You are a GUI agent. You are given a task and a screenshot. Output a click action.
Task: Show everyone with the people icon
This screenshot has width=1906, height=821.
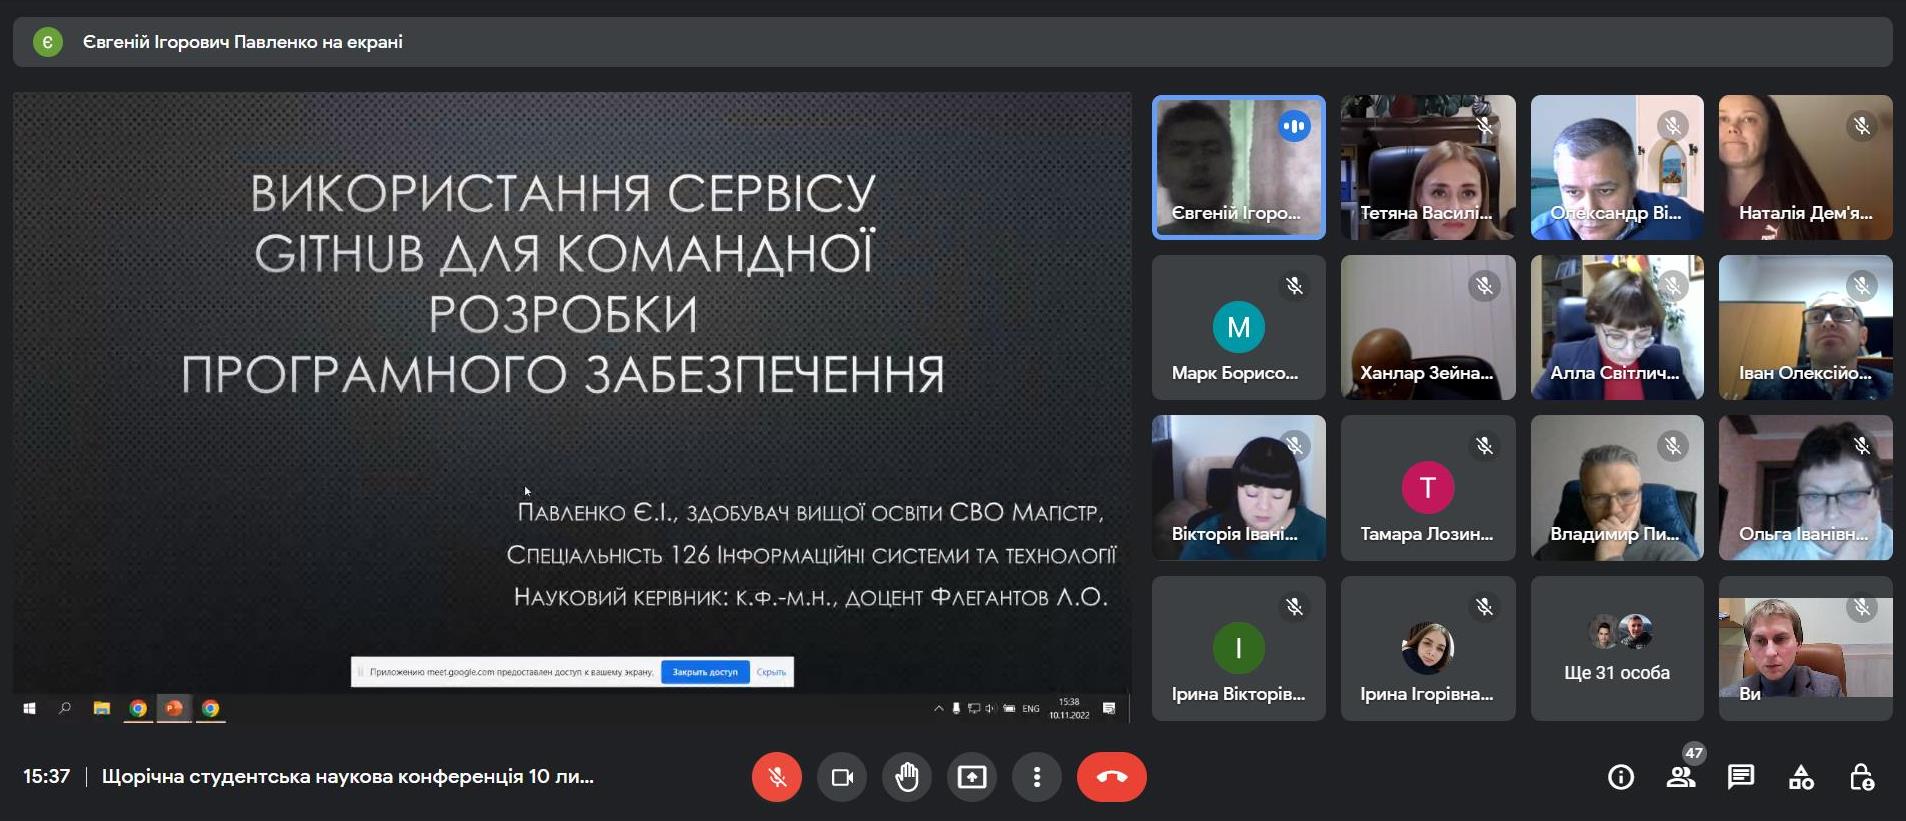1681,777
